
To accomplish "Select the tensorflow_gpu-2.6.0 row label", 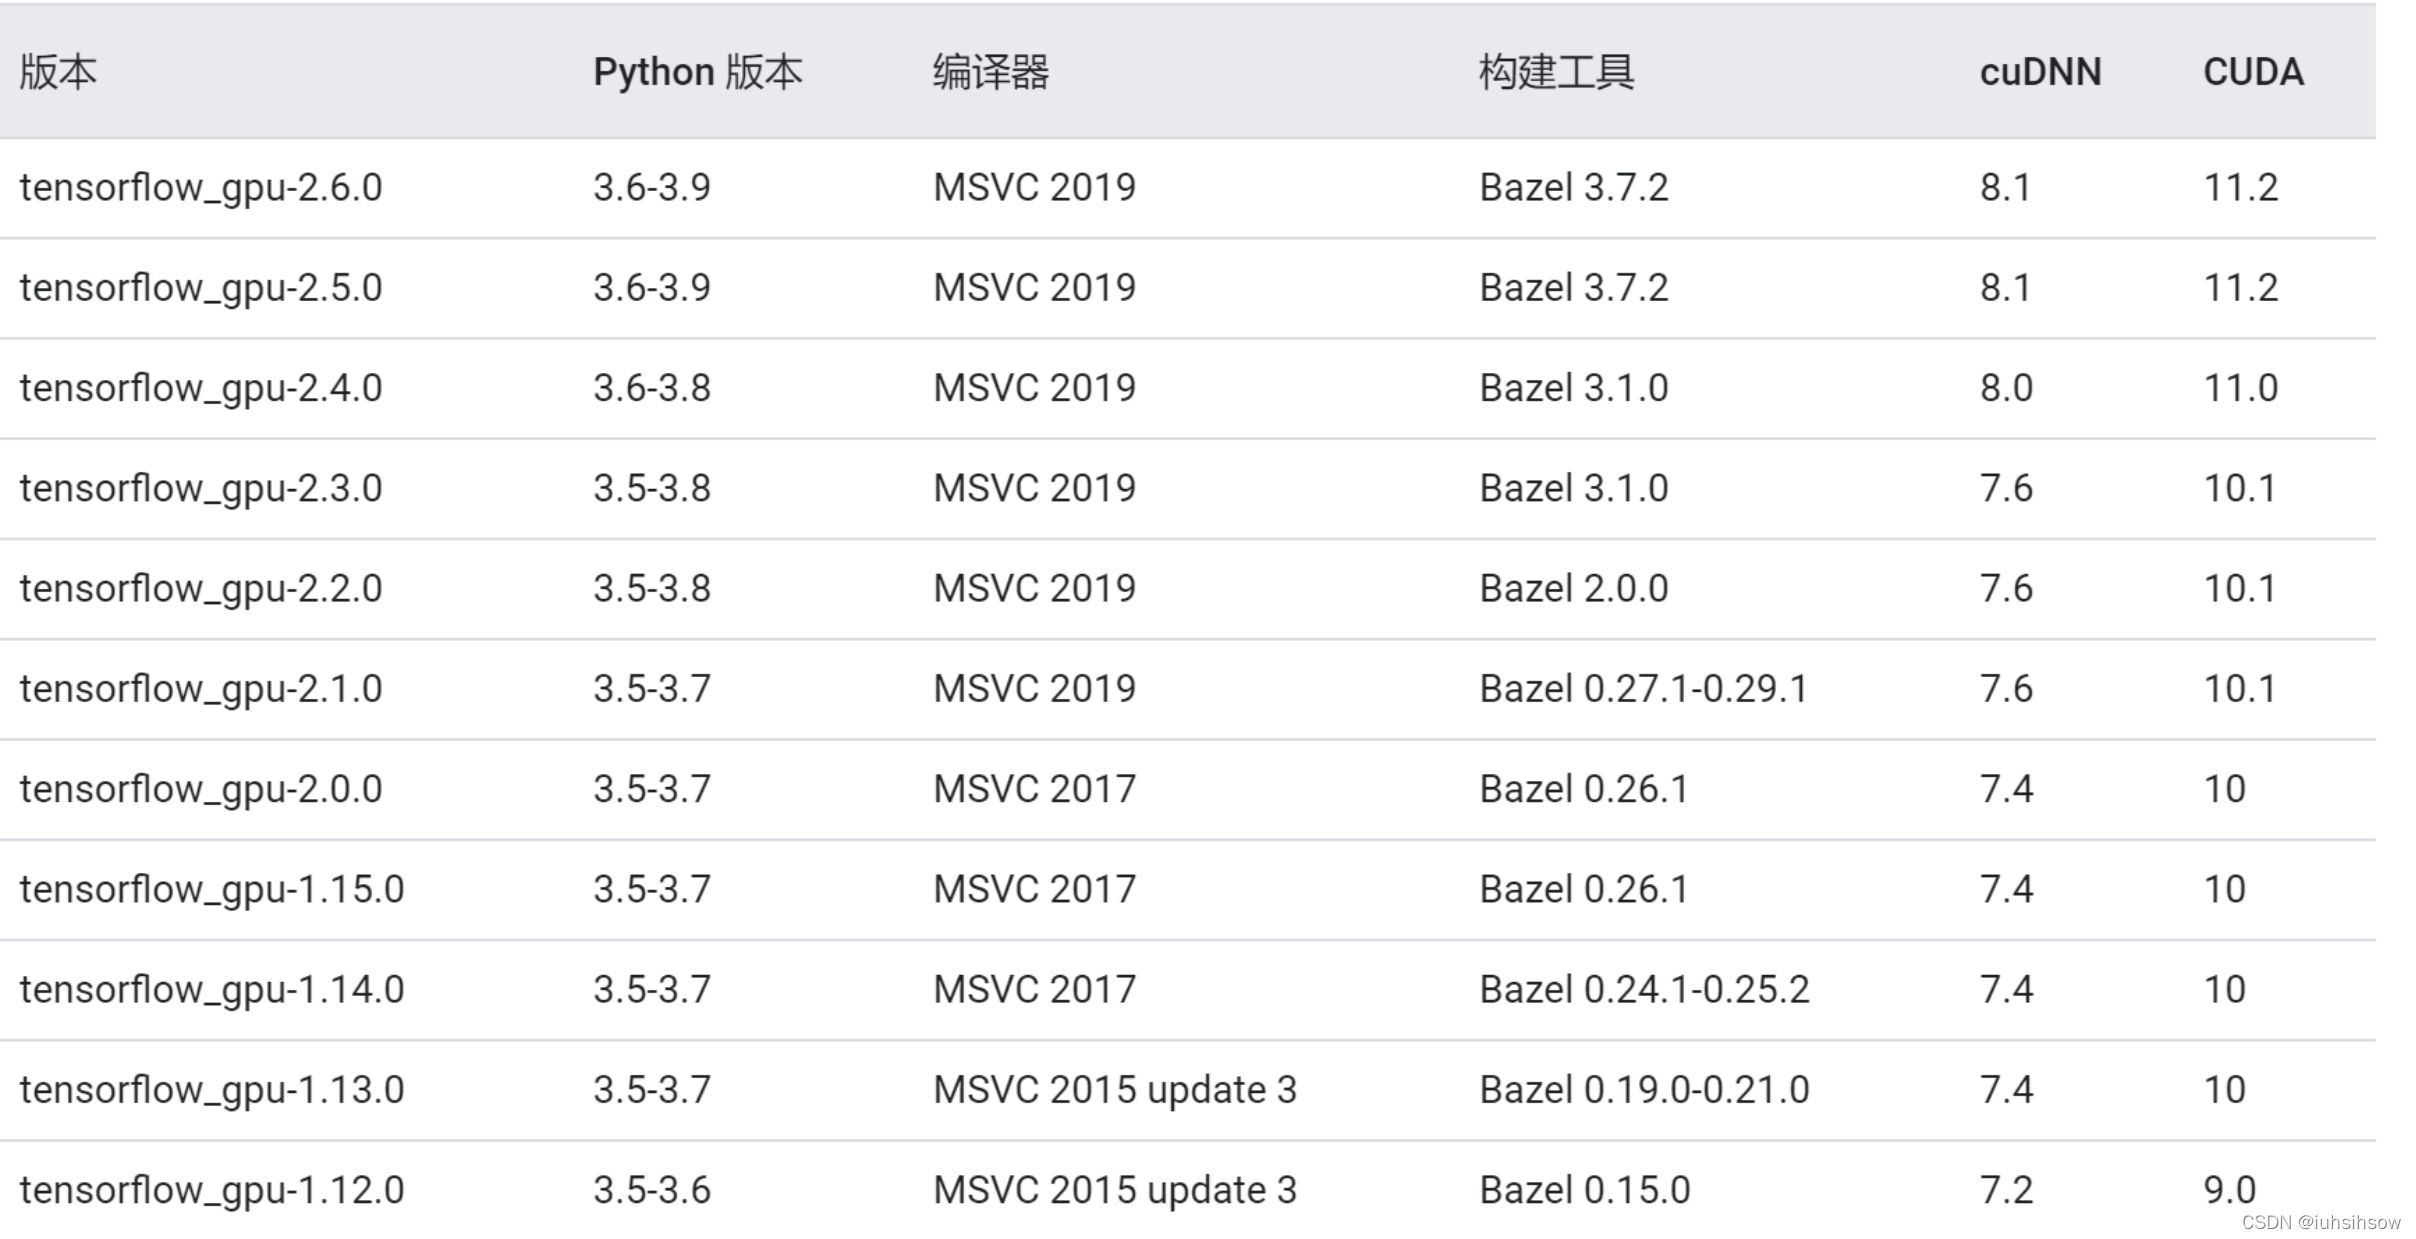I will (201, 187).
